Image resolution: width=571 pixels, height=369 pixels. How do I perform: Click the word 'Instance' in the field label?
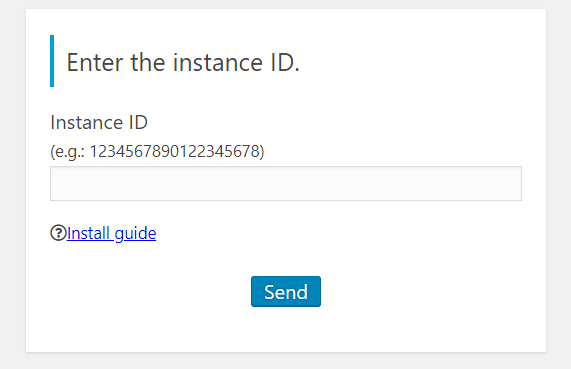pos(86,122)
